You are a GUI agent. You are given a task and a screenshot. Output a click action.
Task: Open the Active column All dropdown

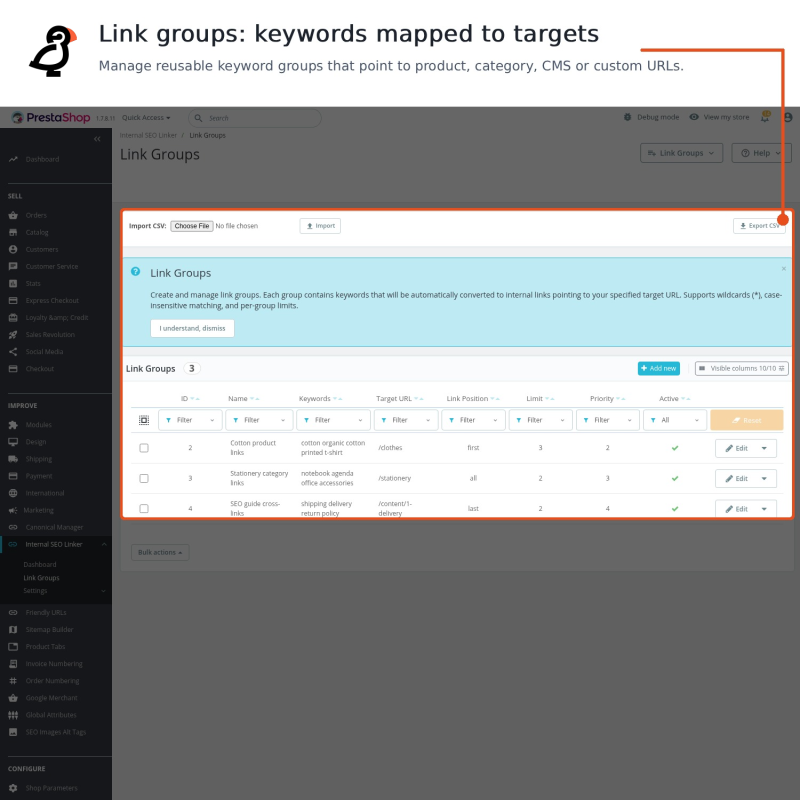[x=674, y=420]
